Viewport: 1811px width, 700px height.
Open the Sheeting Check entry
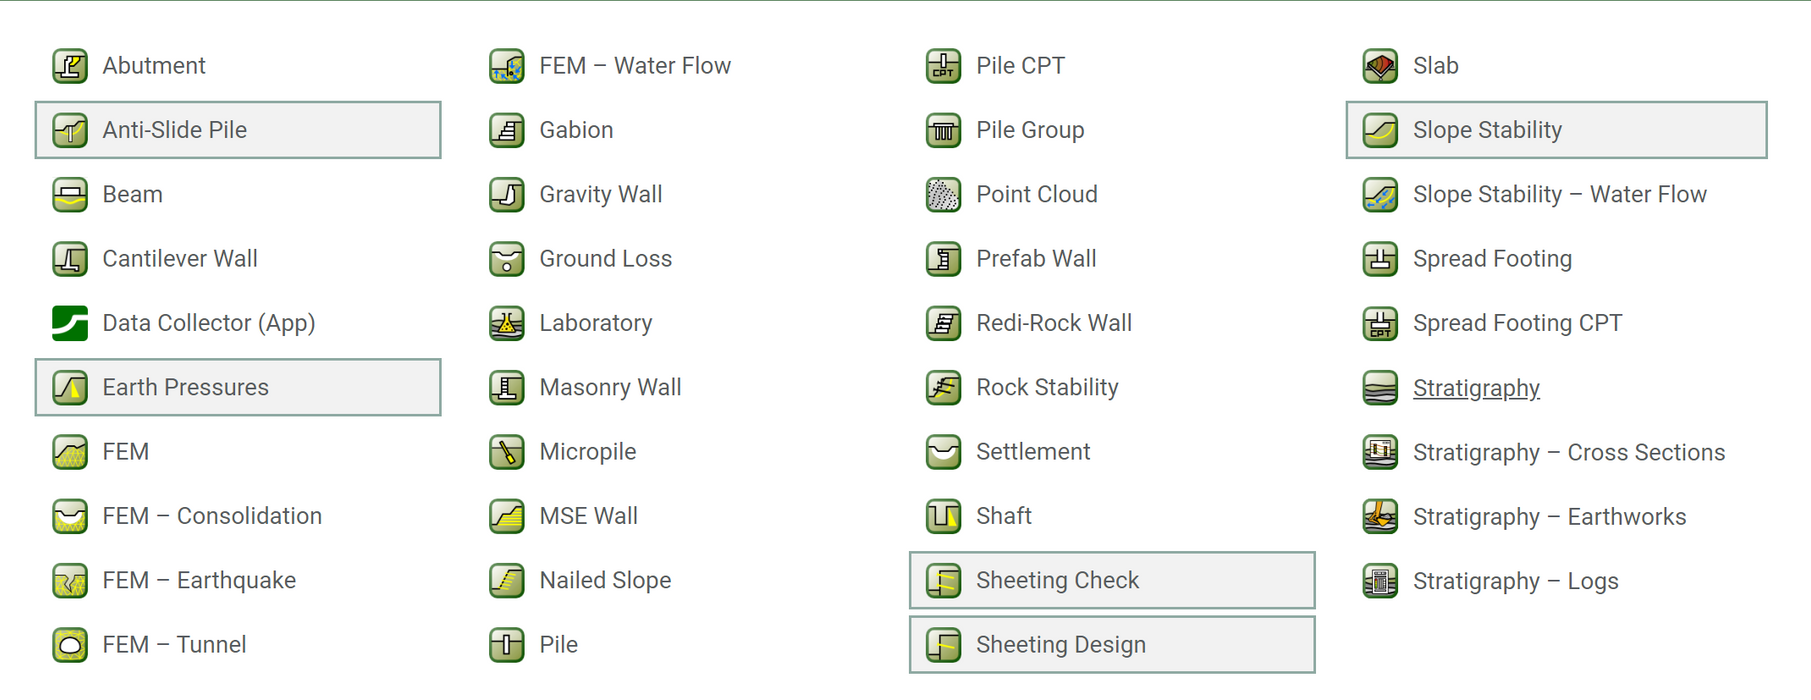(1111, 580)
